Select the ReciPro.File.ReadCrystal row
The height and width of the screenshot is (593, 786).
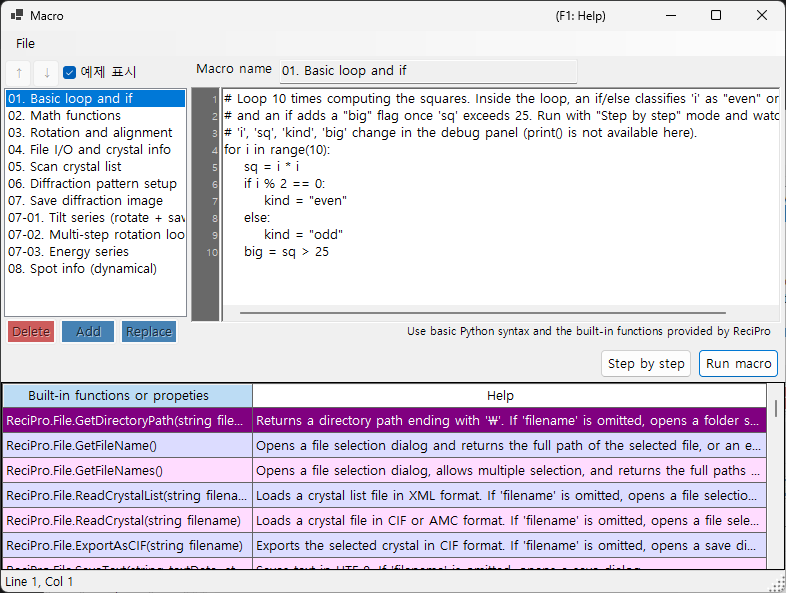384,520
